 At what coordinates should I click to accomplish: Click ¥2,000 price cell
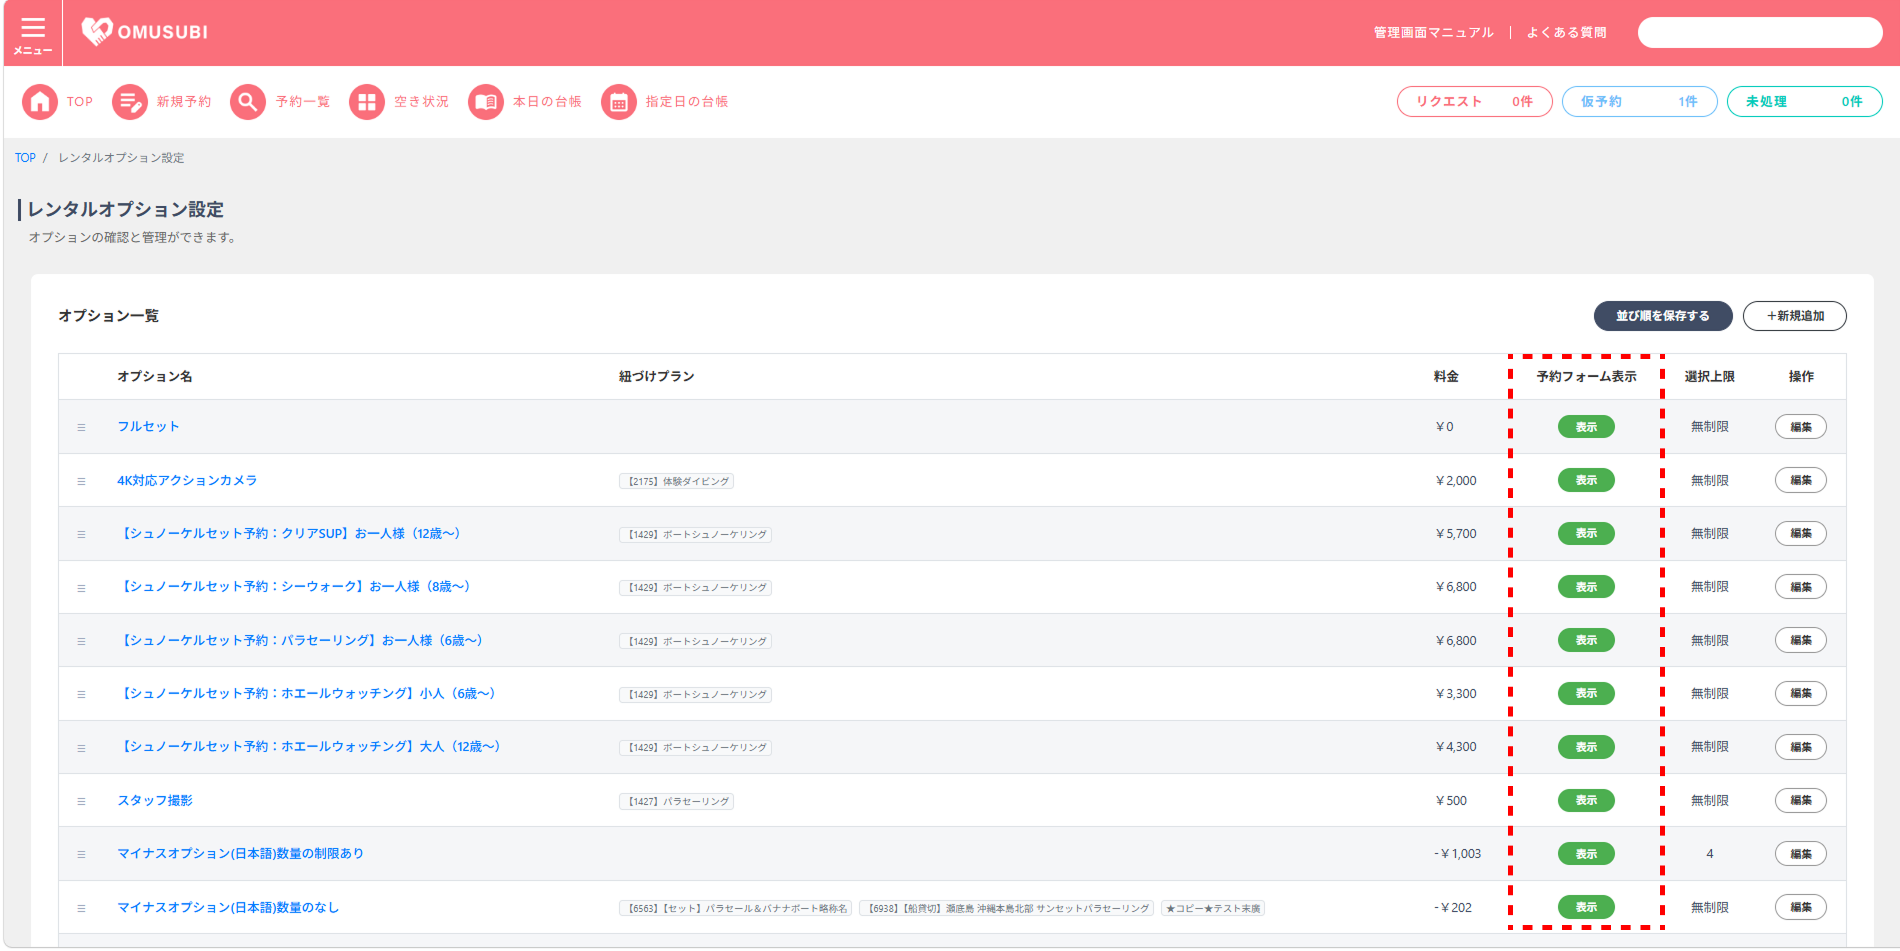pos(1456,481)
